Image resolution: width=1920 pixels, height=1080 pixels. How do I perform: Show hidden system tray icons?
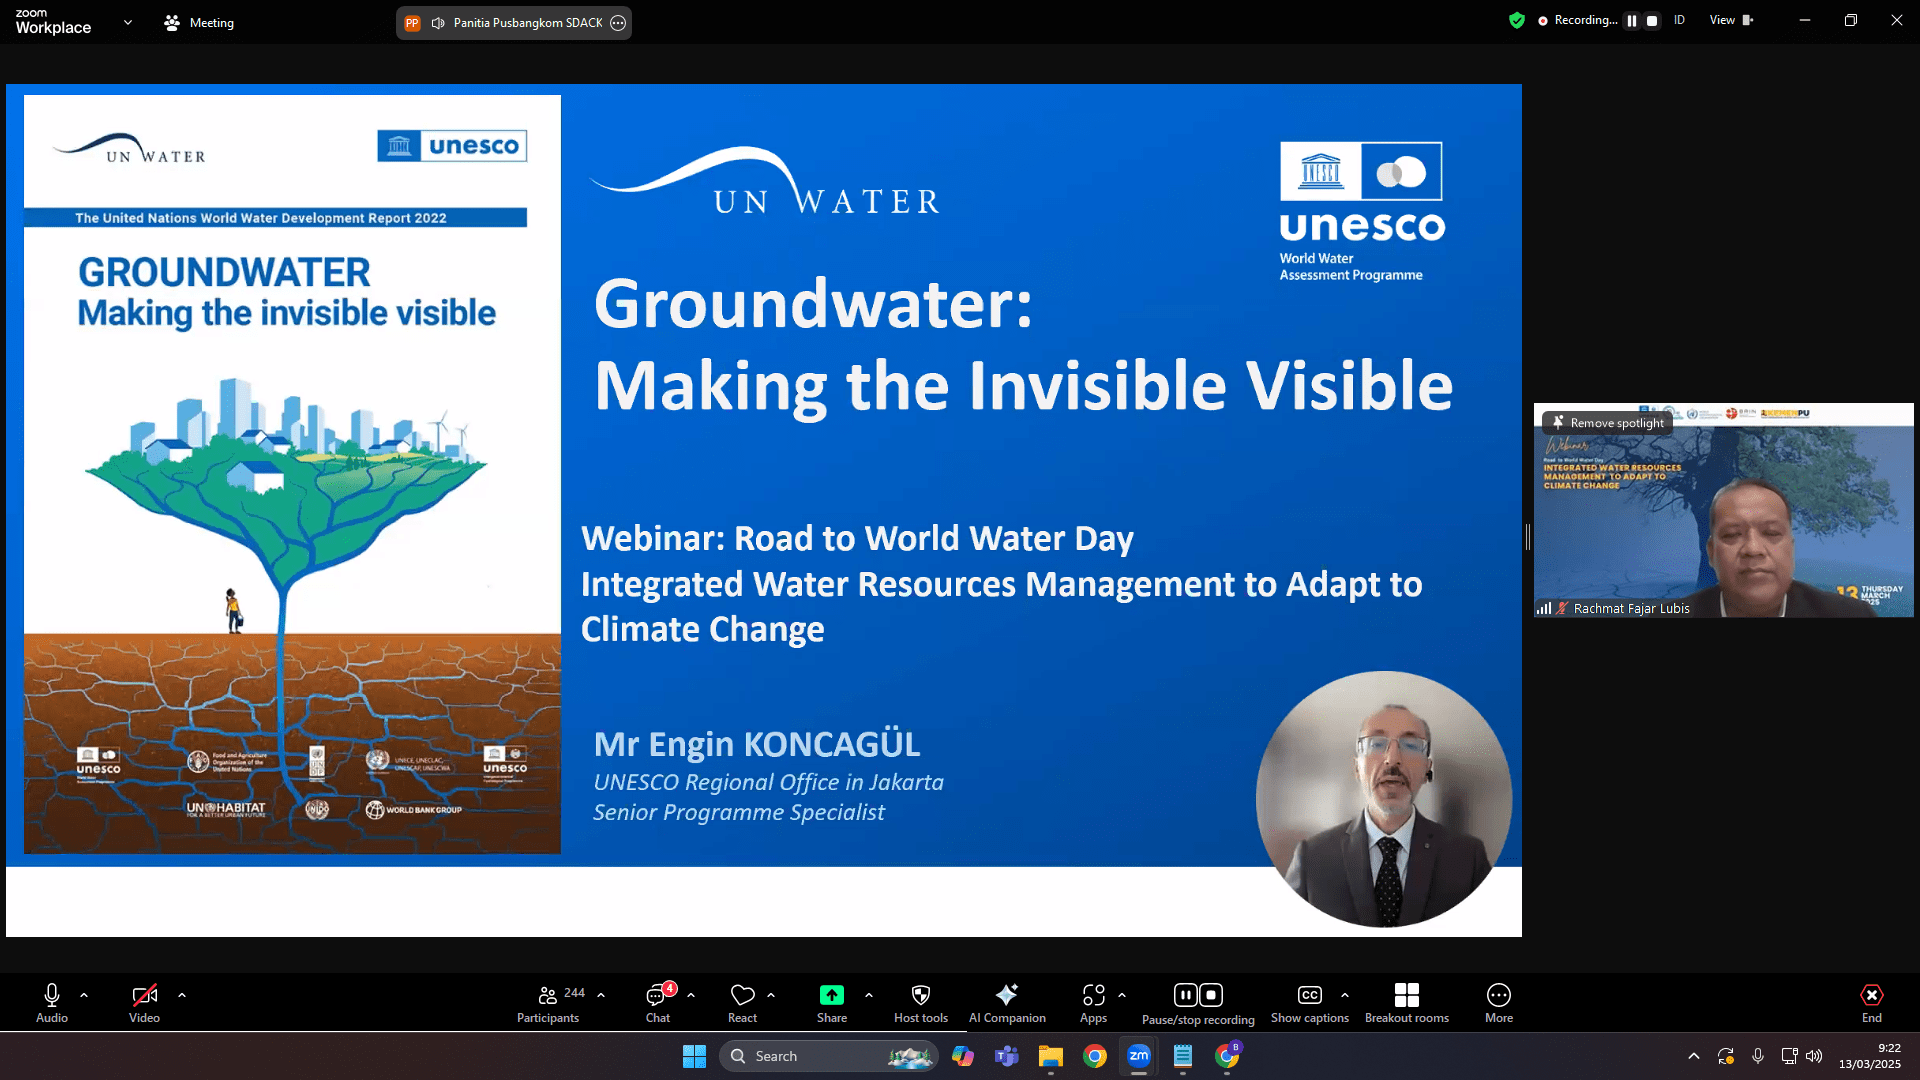coord(1694,1056)
